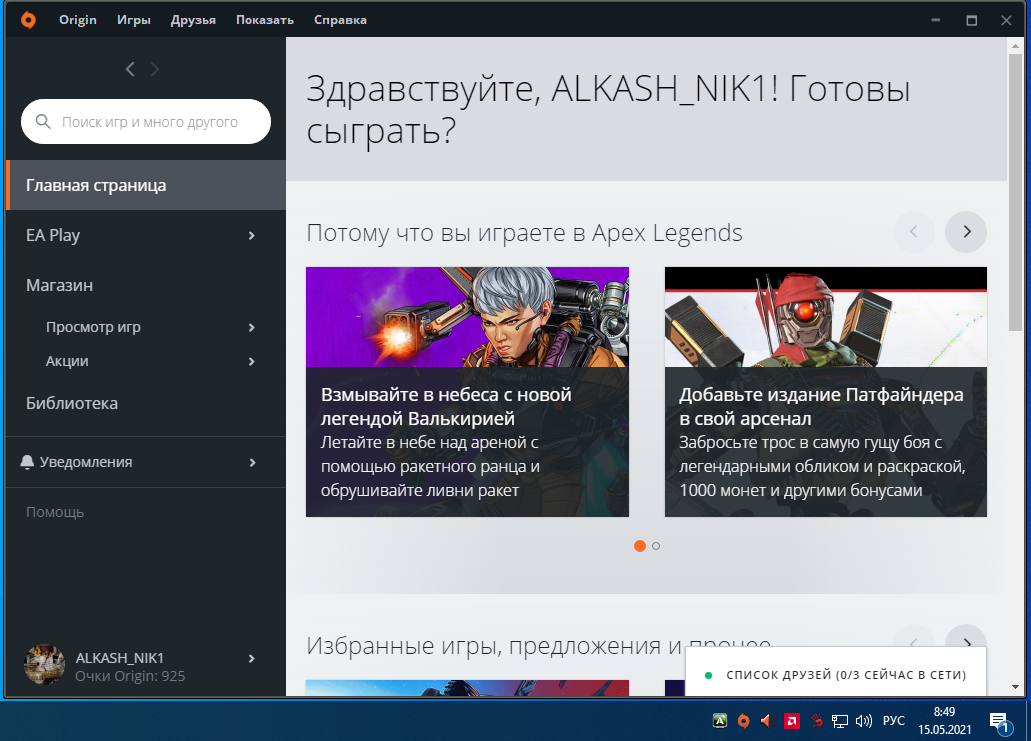Image resolution: width=1031 pixels, height=741 pixels.
Task: Click the Origin icon in the system tray
Action: [x=743, y=721]
